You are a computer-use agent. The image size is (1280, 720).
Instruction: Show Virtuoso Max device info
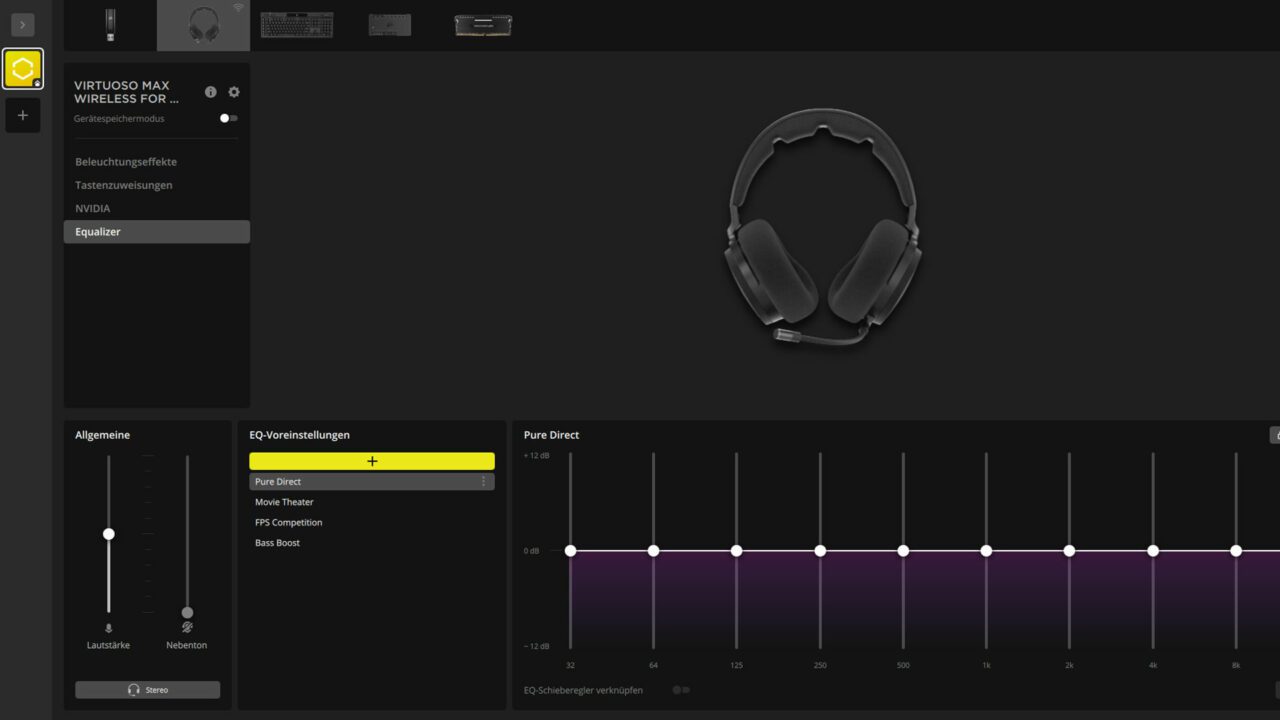coord(210,92)
